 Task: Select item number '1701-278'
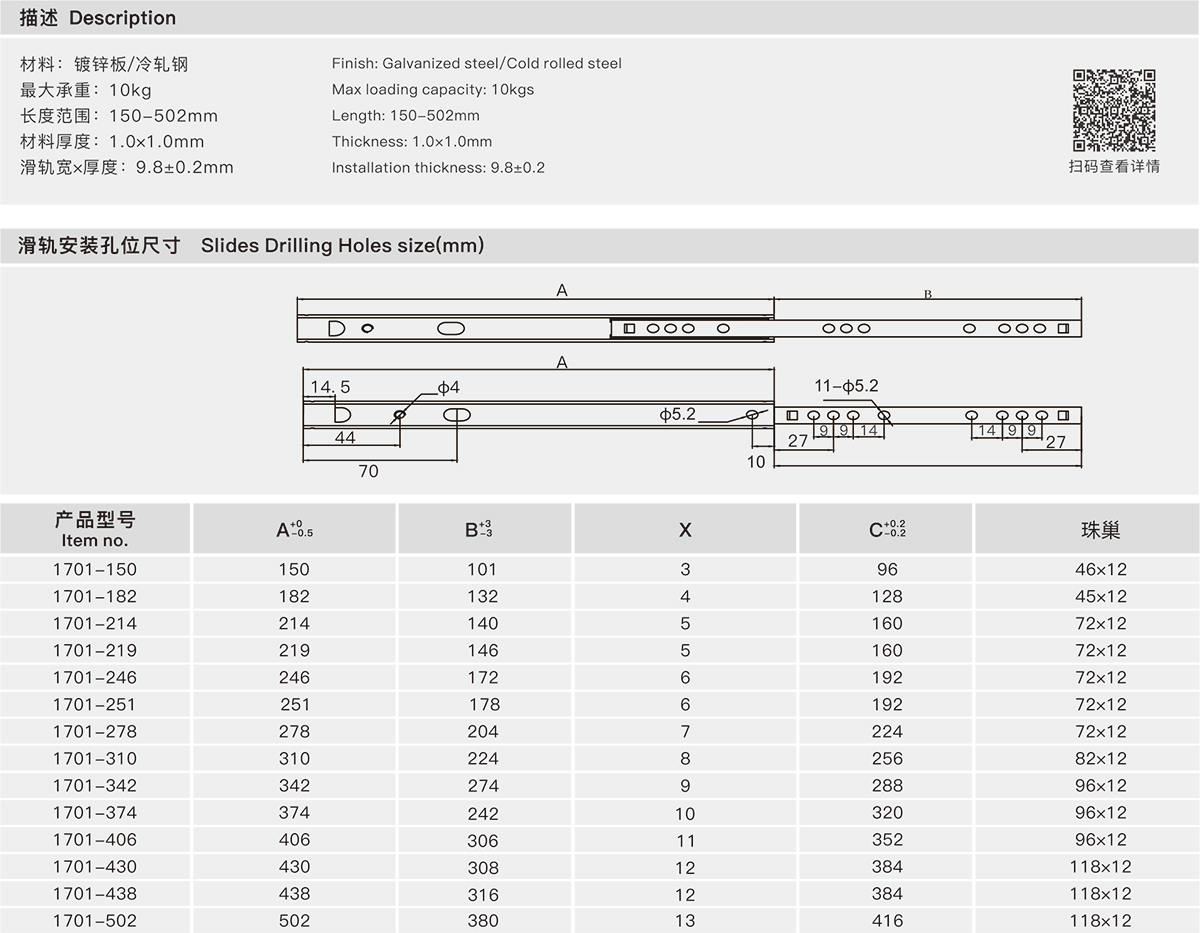pyautogui.click(x=95, y=731)
